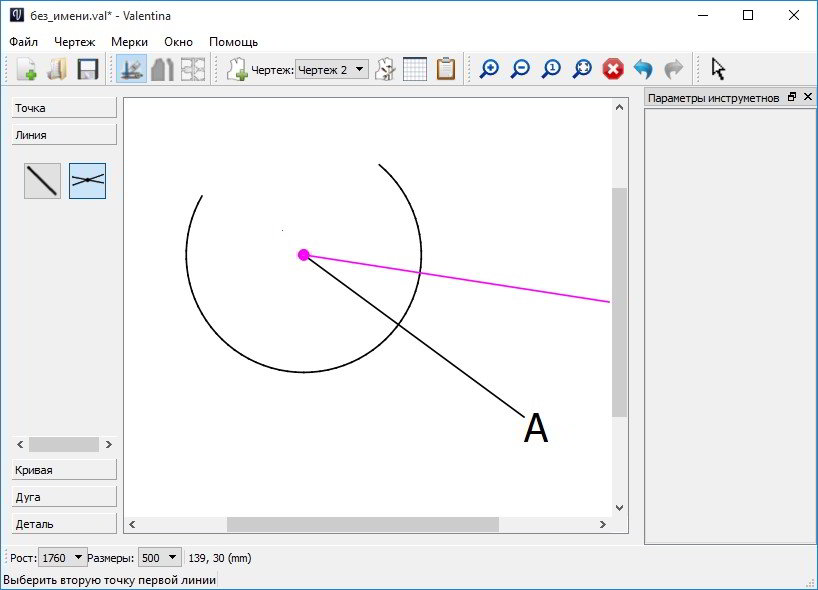Viewport: 818px width, 590px height.
Task: Open the table of variables icon
Action: click(415, 69)
